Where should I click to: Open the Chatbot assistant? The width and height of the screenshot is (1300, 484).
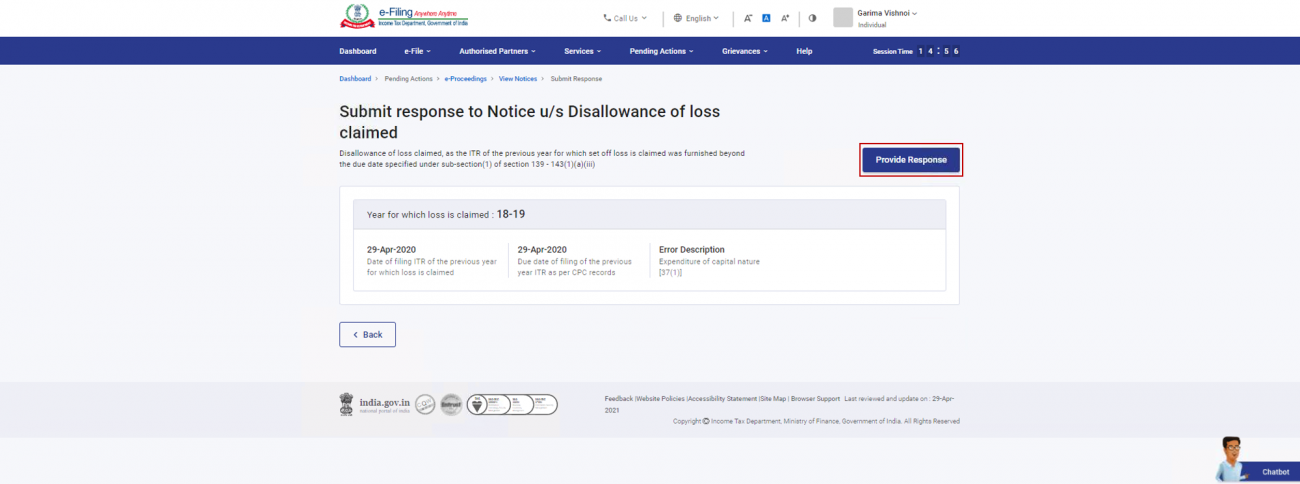[x=1255, y=461]
